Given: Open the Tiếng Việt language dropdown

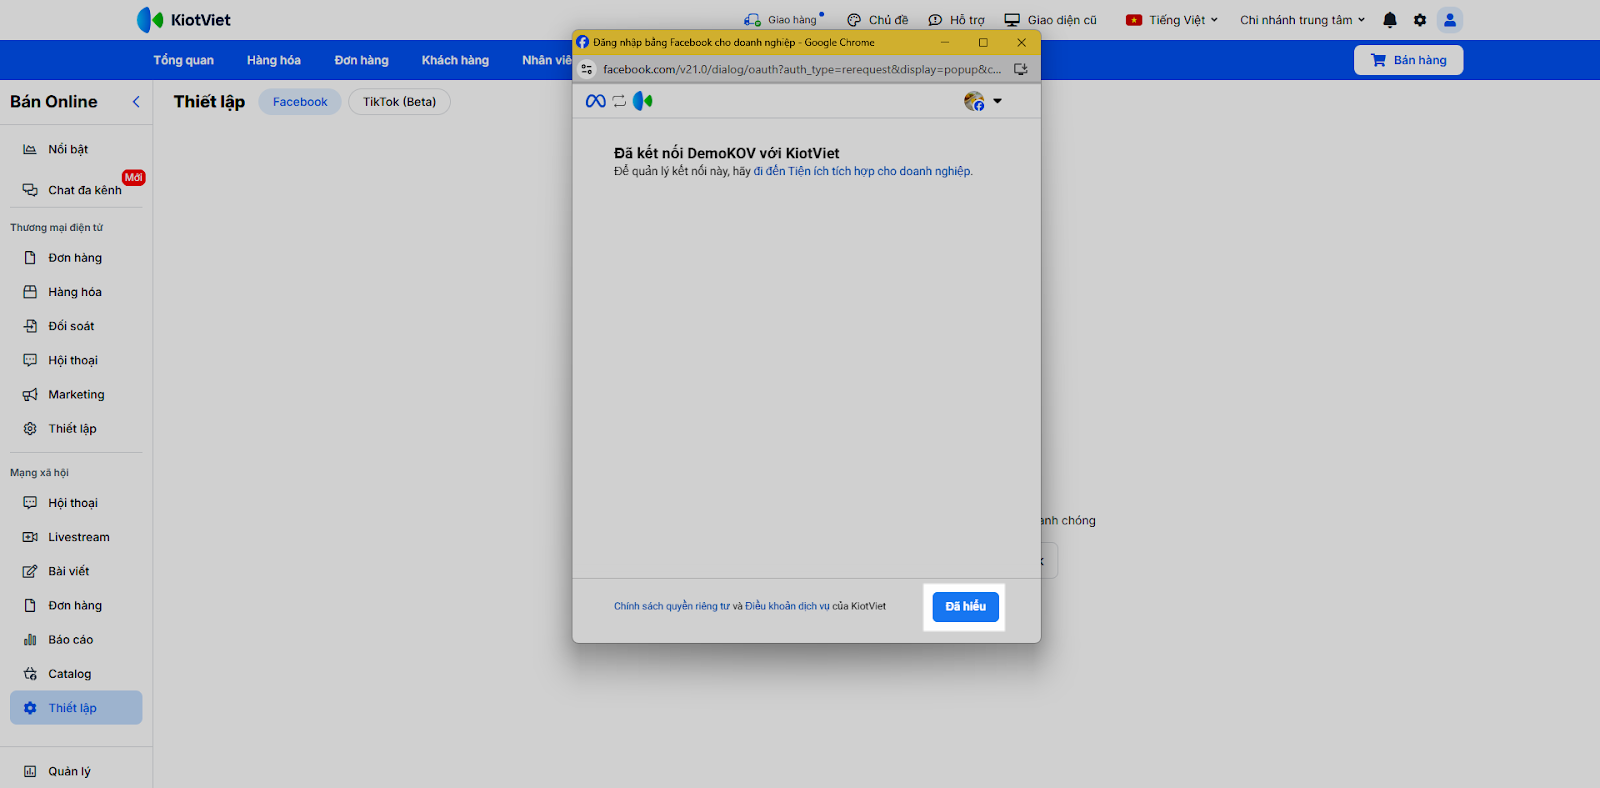Looking at the screenshot, I should (1172, 20).
